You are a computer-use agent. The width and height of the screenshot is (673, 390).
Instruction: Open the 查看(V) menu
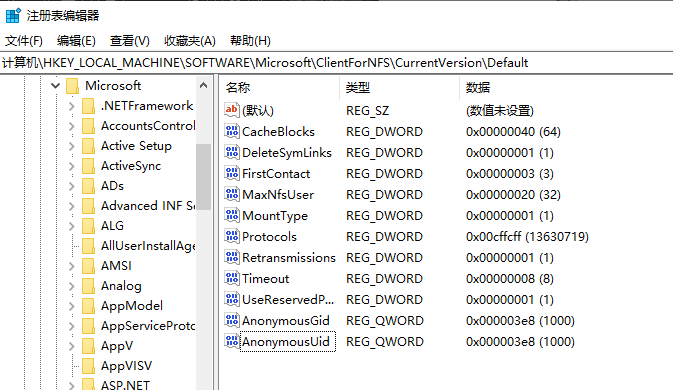pyautogui.click(x=130, y=41)
